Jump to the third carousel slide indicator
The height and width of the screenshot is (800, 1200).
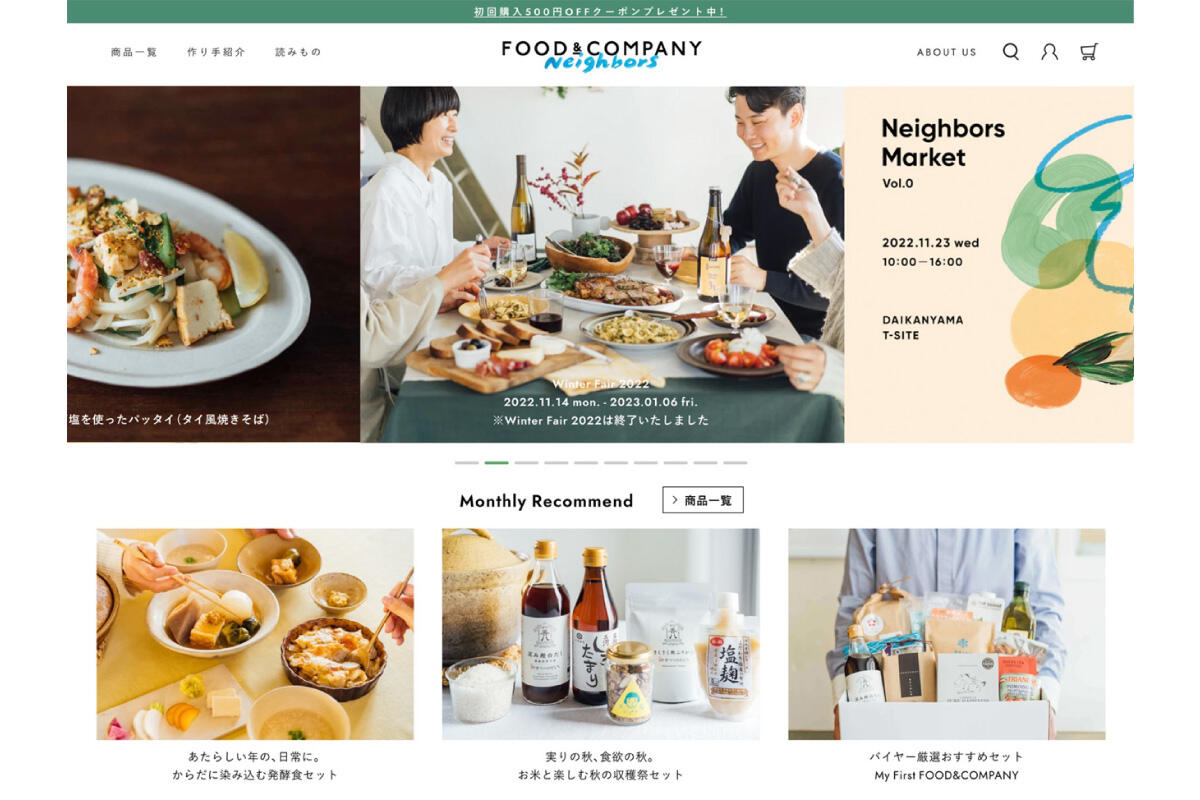pos(527,463)
